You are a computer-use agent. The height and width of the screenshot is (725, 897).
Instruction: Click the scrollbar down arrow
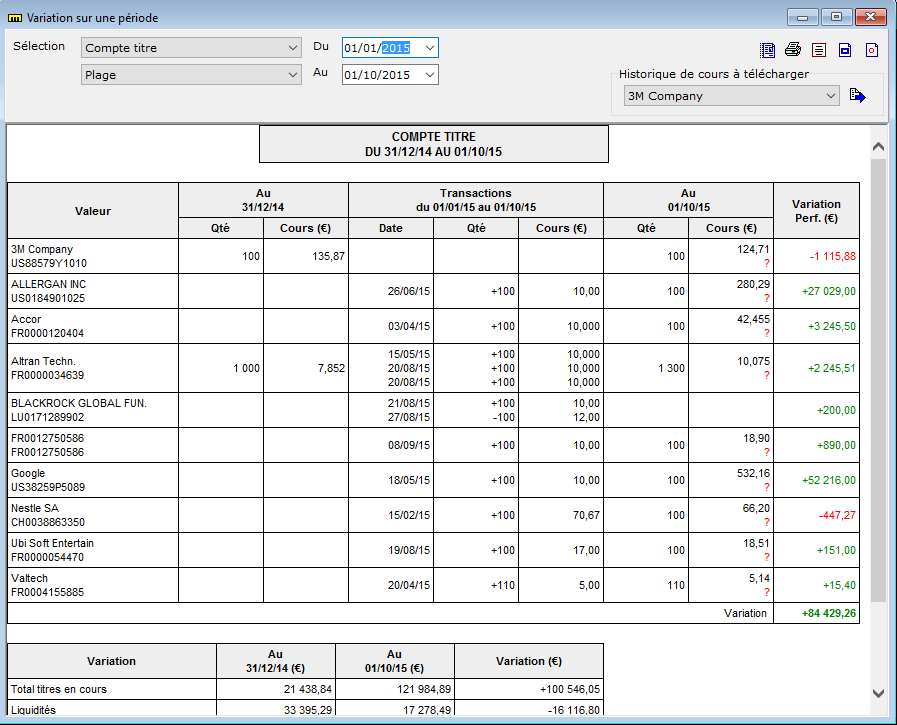coord(879,693)
